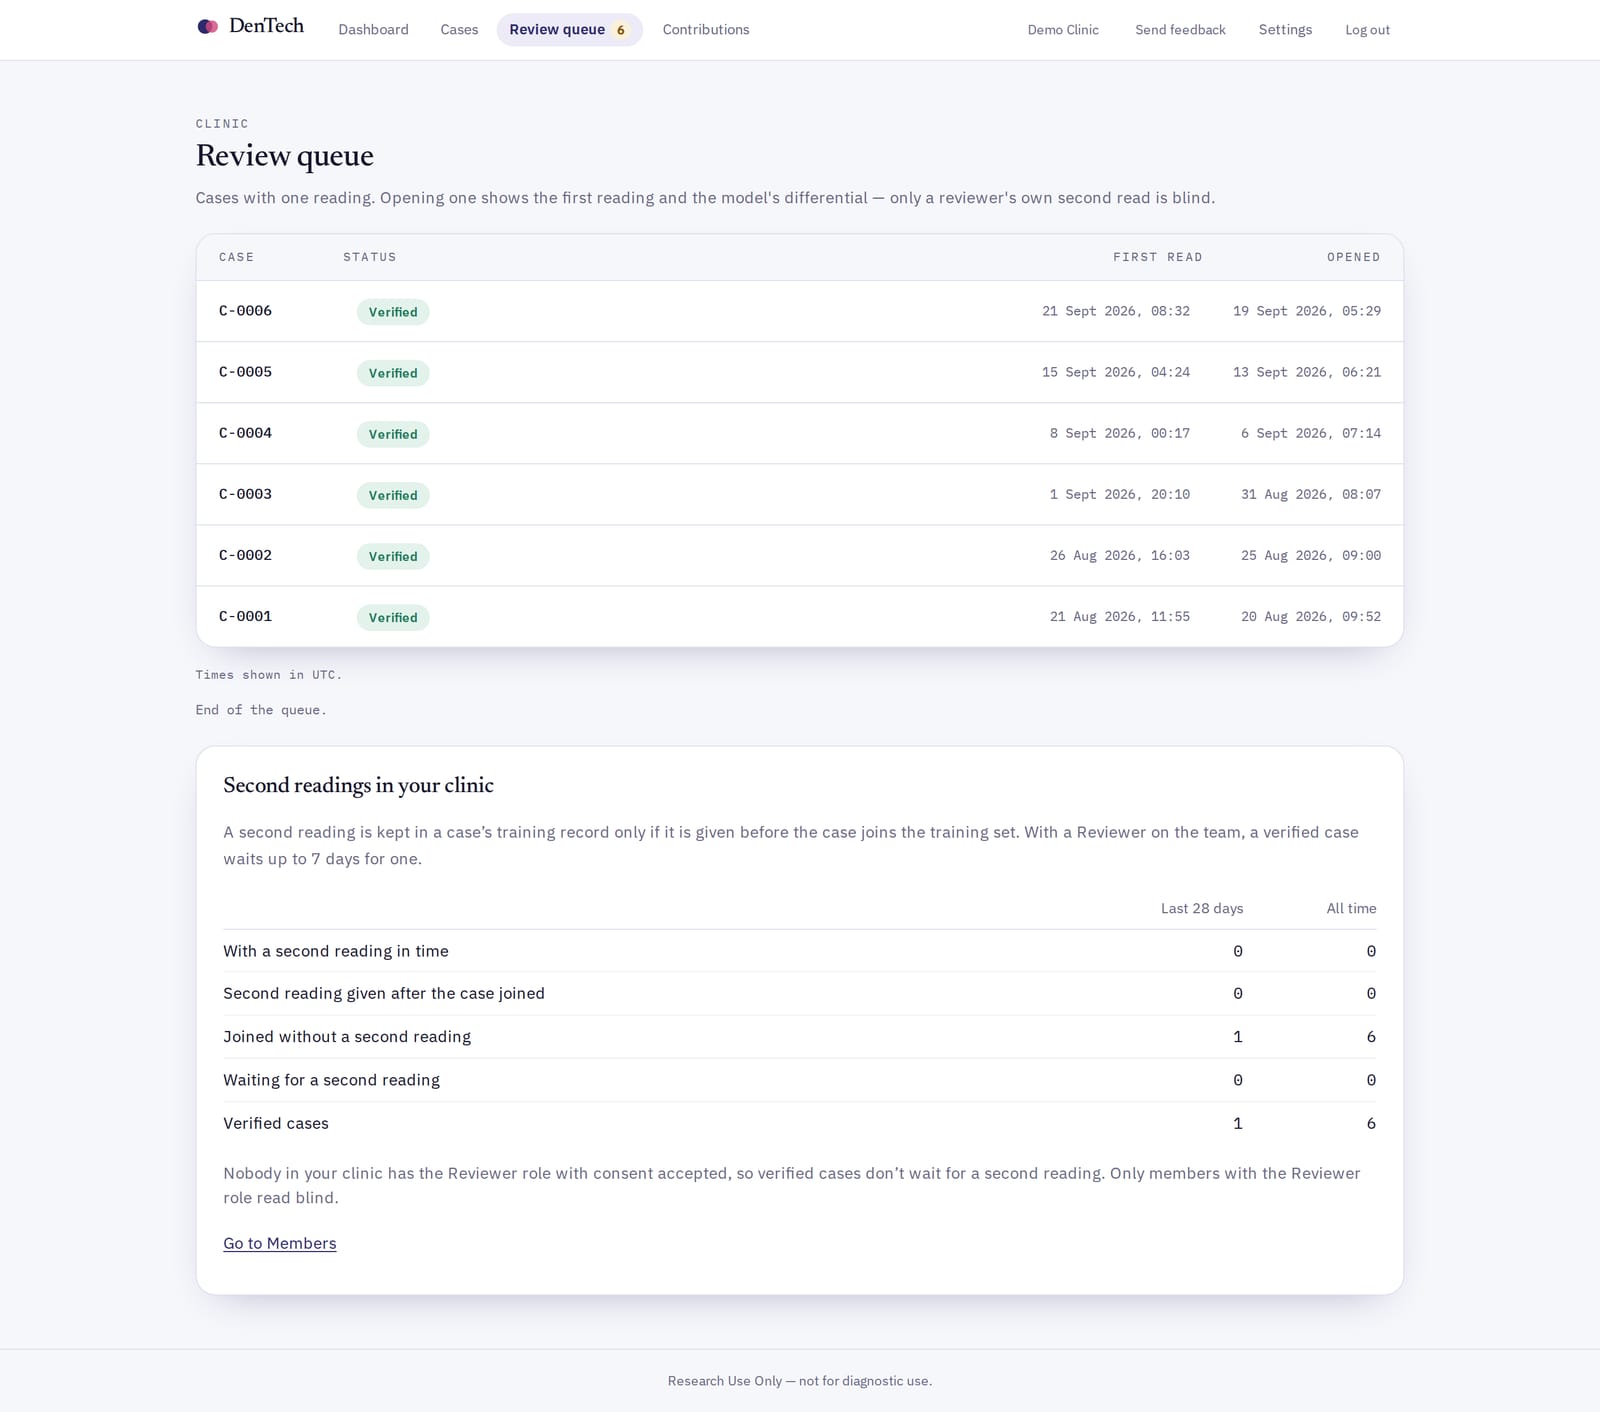Click the OPENED column header
The image size is (1600, 1412).
tap(1354, 257)
